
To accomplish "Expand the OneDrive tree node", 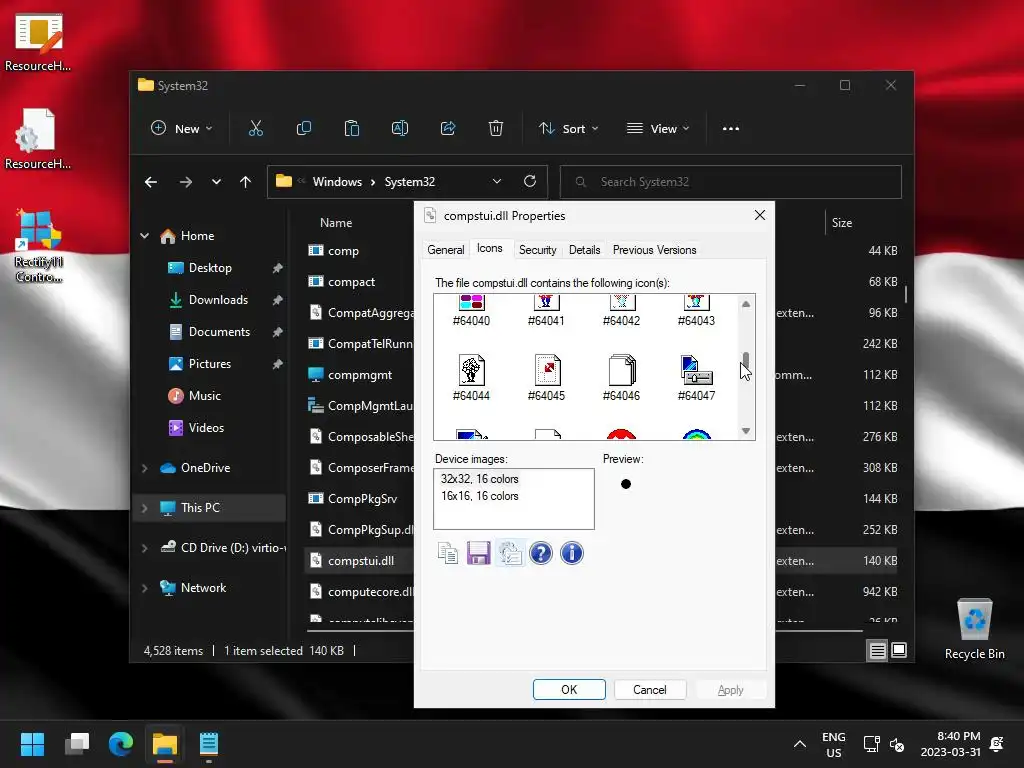I will coord(144,468).
